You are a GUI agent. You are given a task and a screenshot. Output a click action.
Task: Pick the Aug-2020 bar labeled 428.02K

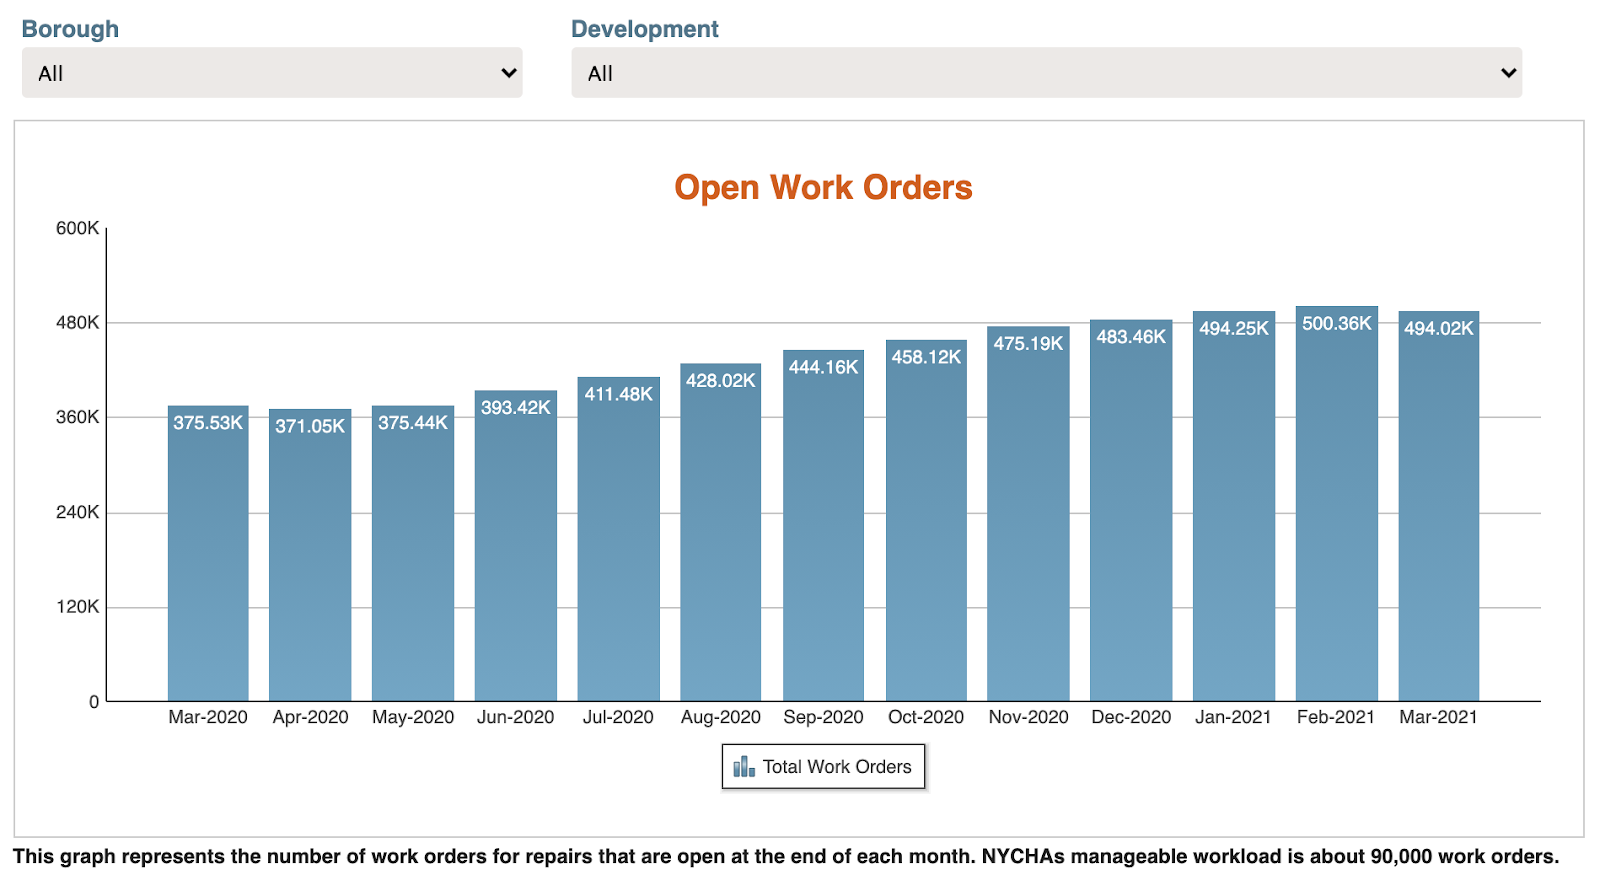(721, 532)
